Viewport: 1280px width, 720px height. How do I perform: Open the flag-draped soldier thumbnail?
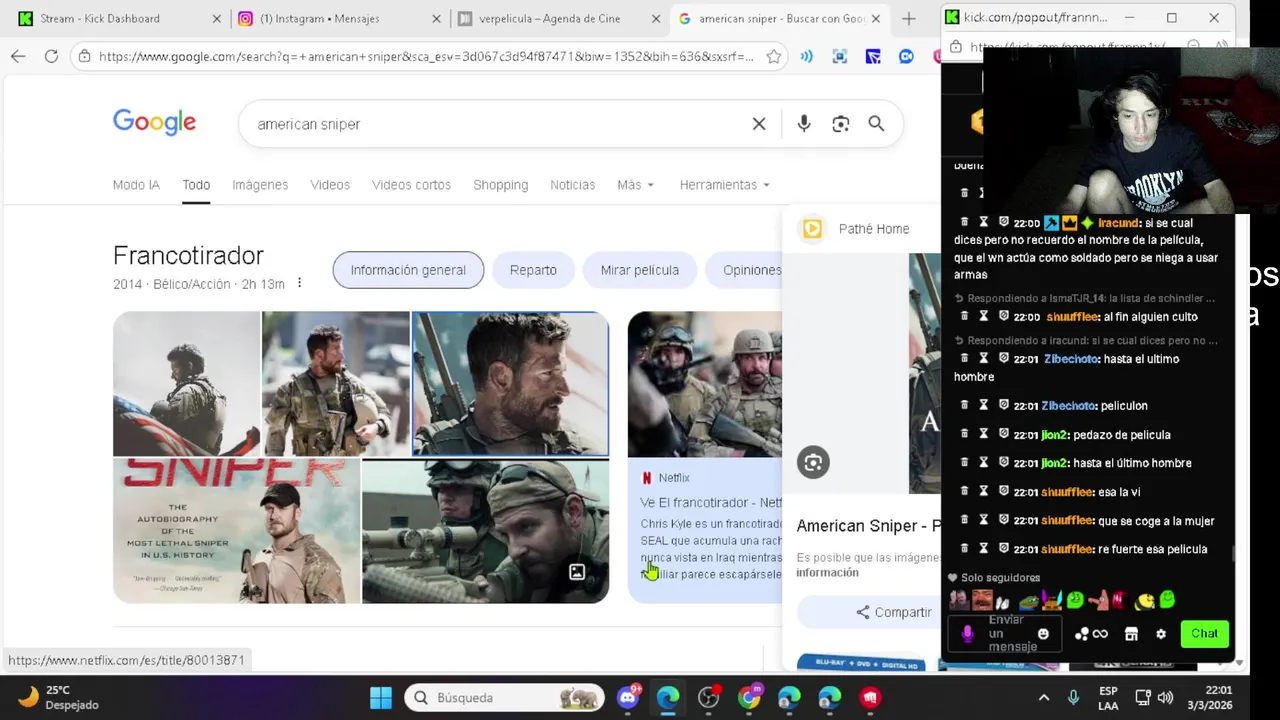tap(186, 383)
